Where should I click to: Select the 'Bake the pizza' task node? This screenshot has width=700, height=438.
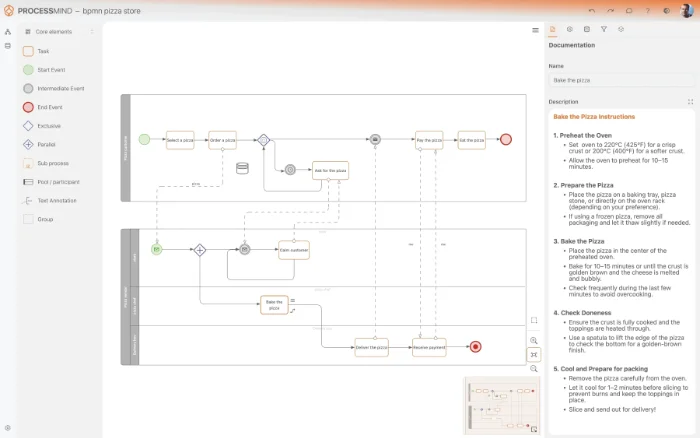273,302
